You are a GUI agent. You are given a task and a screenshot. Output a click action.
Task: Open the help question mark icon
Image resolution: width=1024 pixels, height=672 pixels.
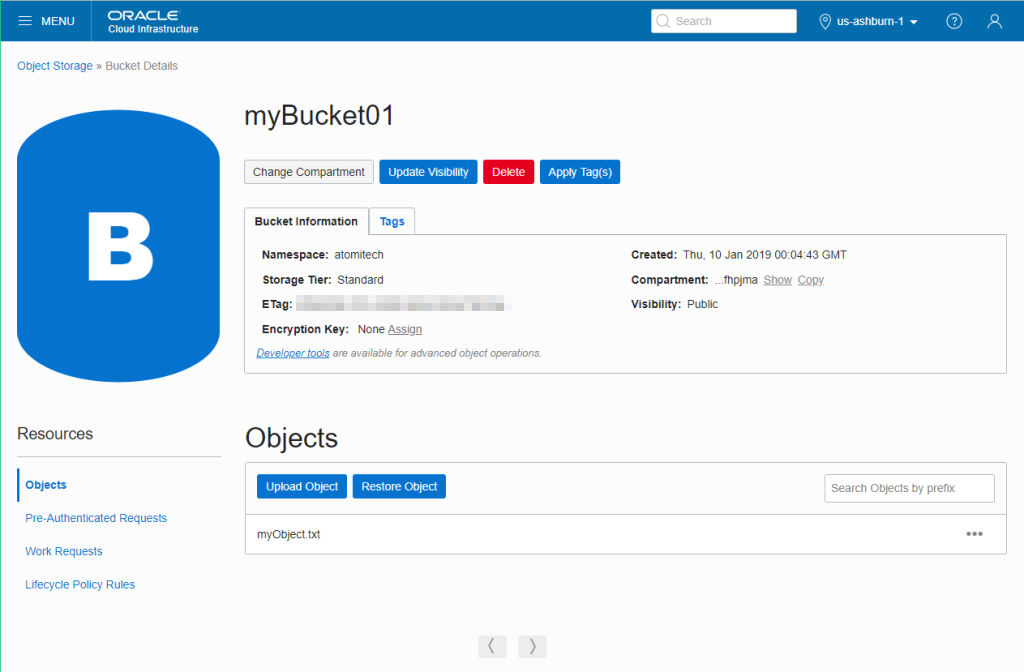(x=954, y=21)
